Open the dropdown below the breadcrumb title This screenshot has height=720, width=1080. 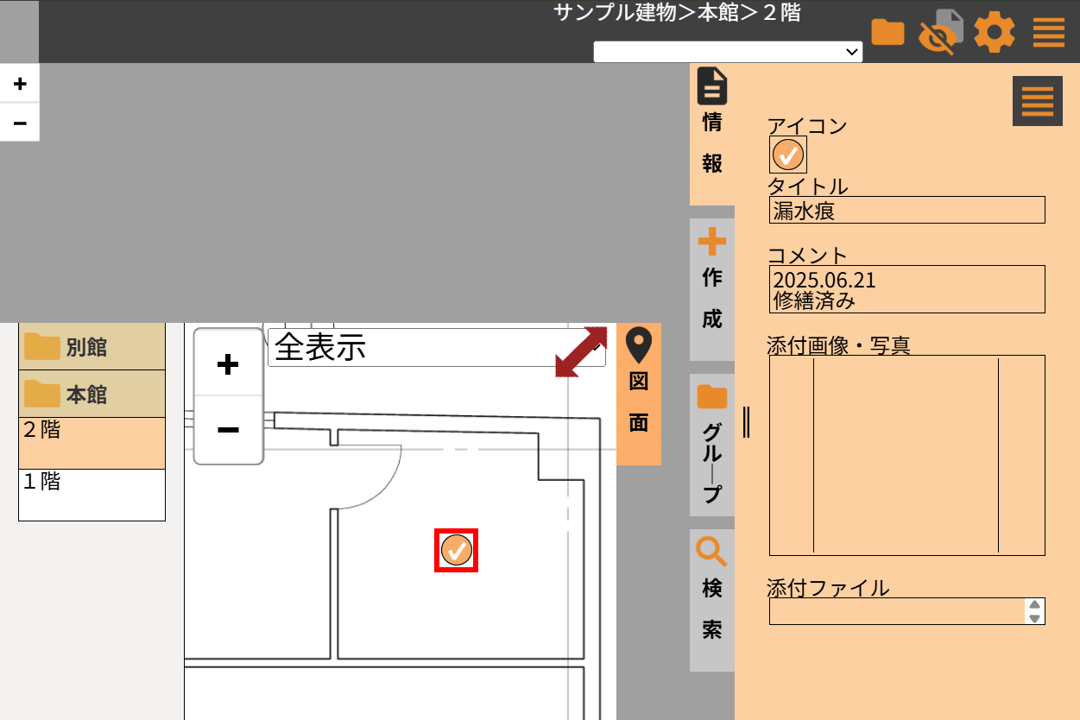coord(728,52)
